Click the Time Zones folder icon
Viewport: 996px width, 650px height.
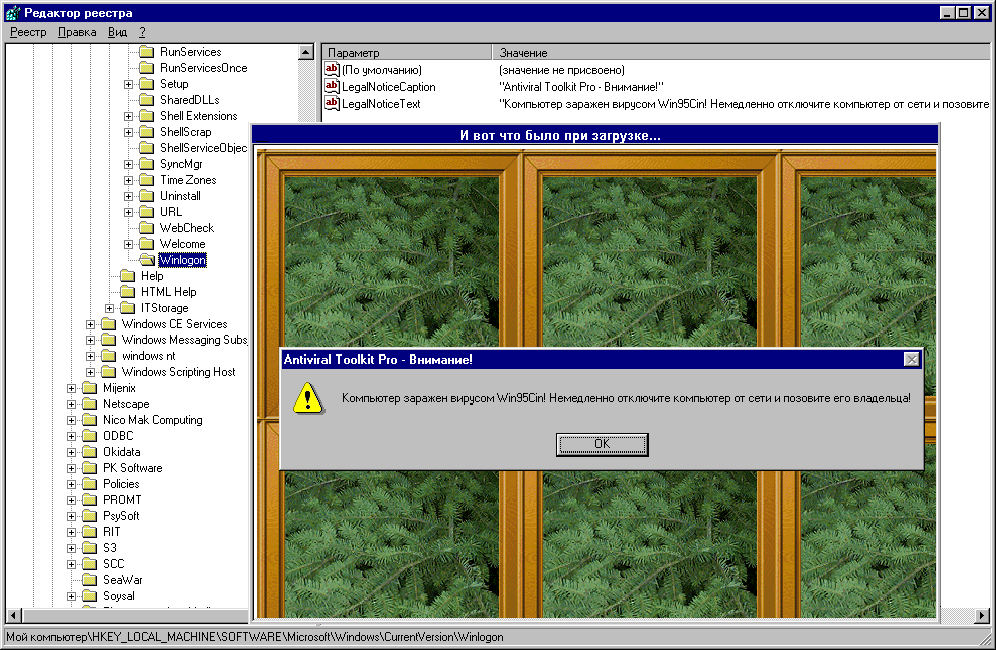[x=147, y=180]
